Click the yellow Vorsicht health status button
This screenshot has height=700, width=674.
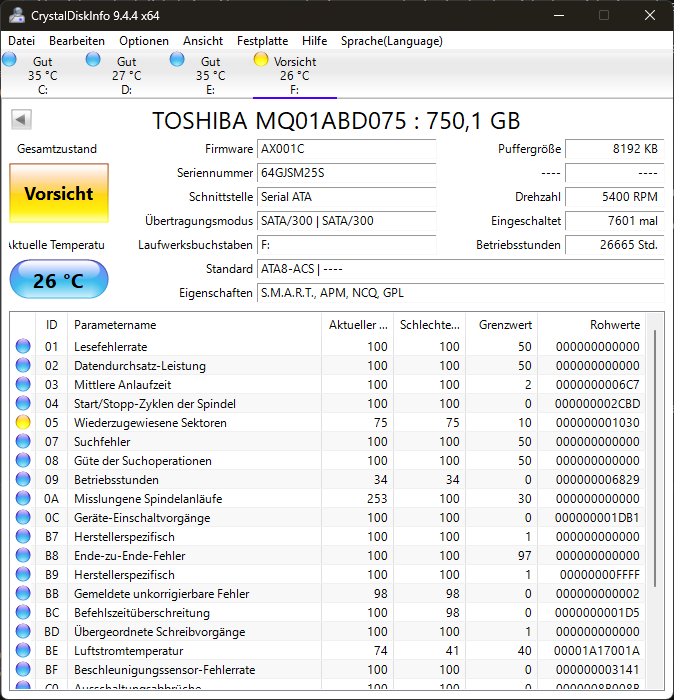tap(59, 193)
